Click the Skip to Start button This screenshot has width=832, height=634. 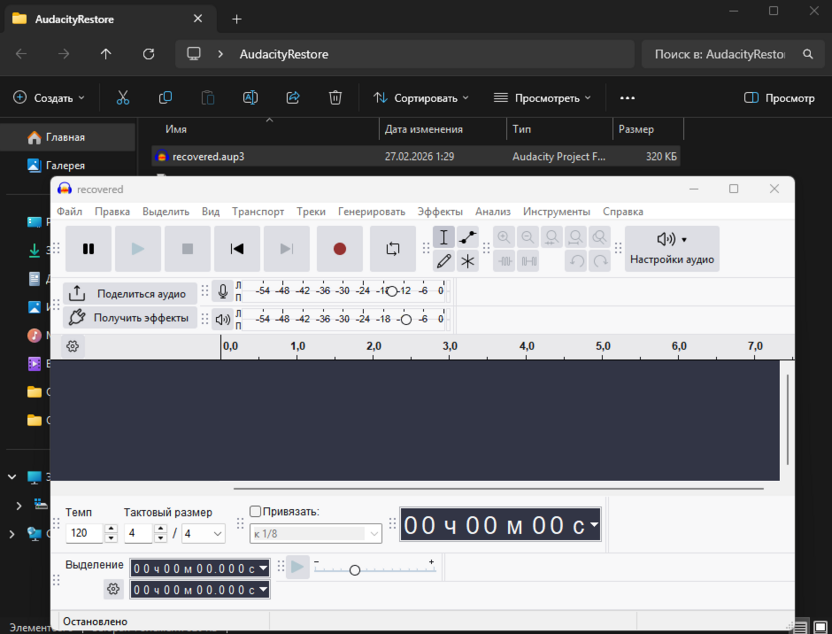click(237, 248)
